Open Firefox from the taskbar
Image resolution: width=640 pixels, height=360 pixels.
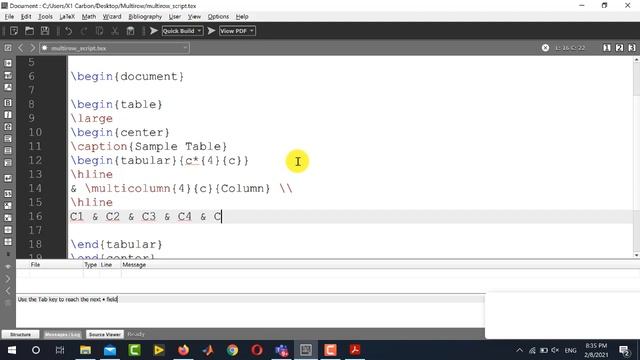pyautogui.click(x=183, y=350)
